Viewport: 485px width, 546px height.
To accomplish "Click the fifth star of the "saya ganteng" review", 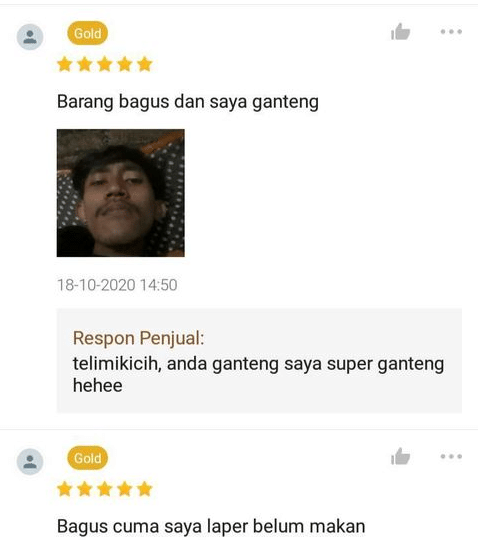I will pos(145,64).
